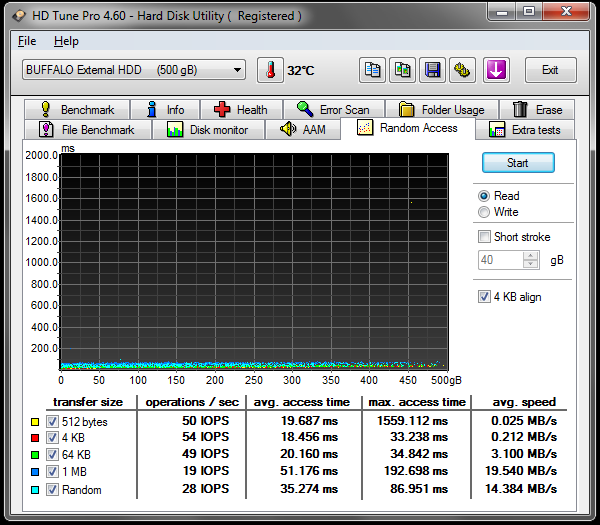The height and width of the screenshot is (525, 600).
Task: Switch to the Folder Usage tab
Action: [x=442, y=110]
